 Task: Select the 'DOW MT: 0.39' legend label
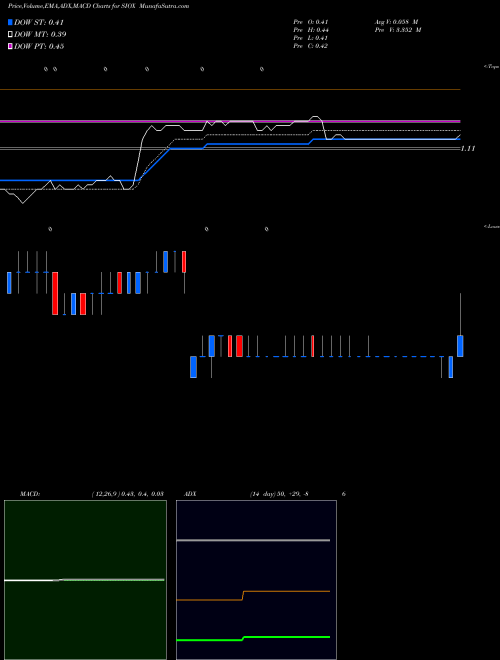(40, 35)
